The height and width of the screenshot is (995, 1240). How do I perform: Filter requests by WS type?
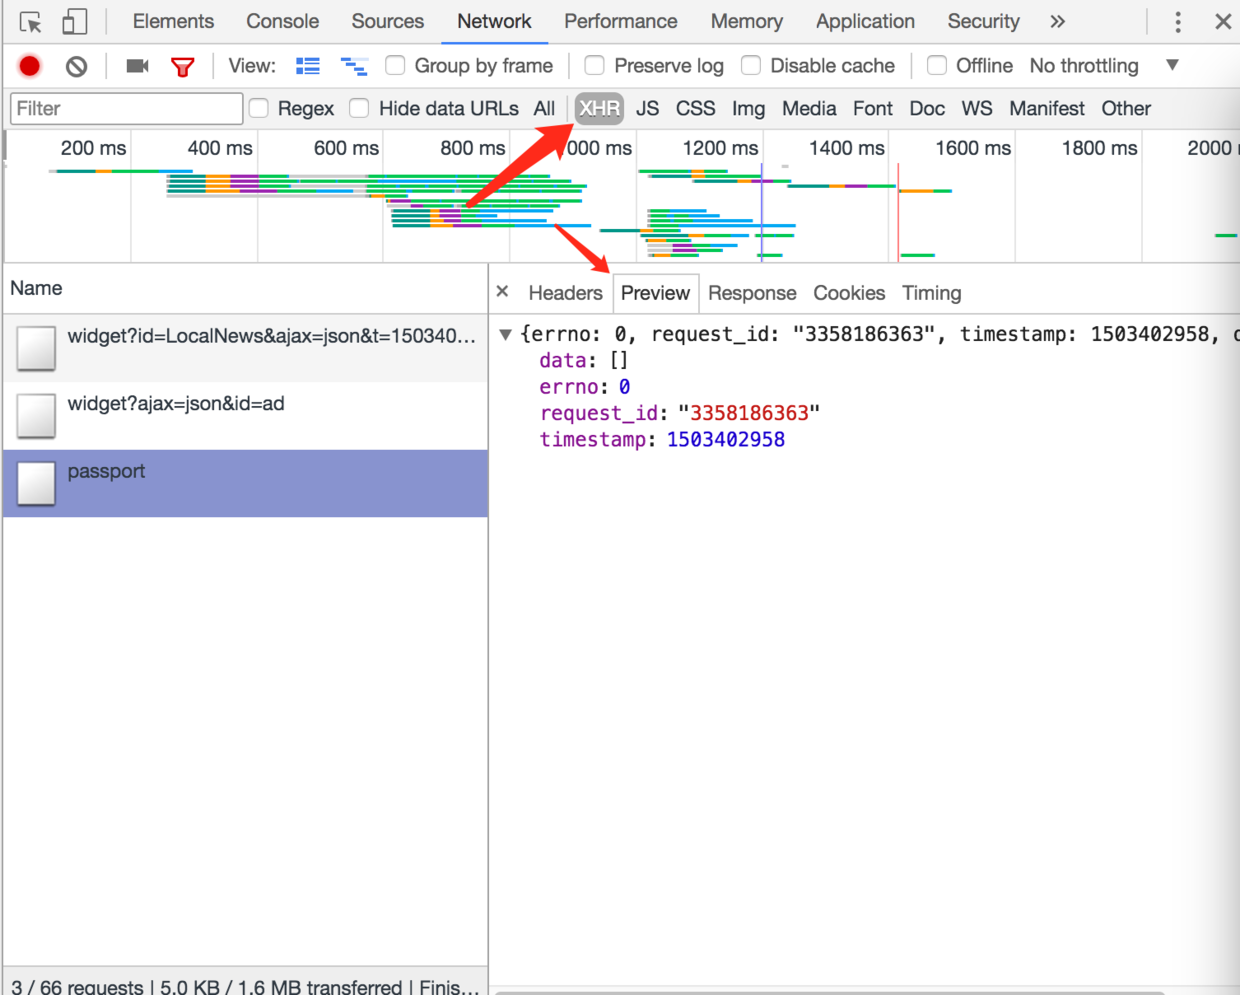point(977,108)
